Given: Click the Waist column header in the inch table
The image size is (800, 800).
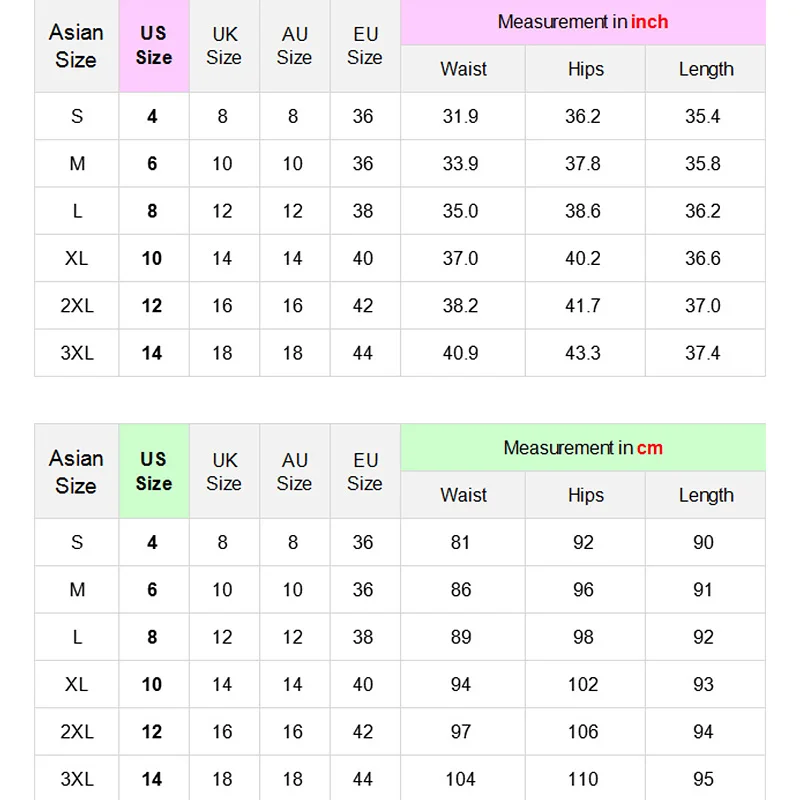Looking at the screenshot, I should coord(463,70).
